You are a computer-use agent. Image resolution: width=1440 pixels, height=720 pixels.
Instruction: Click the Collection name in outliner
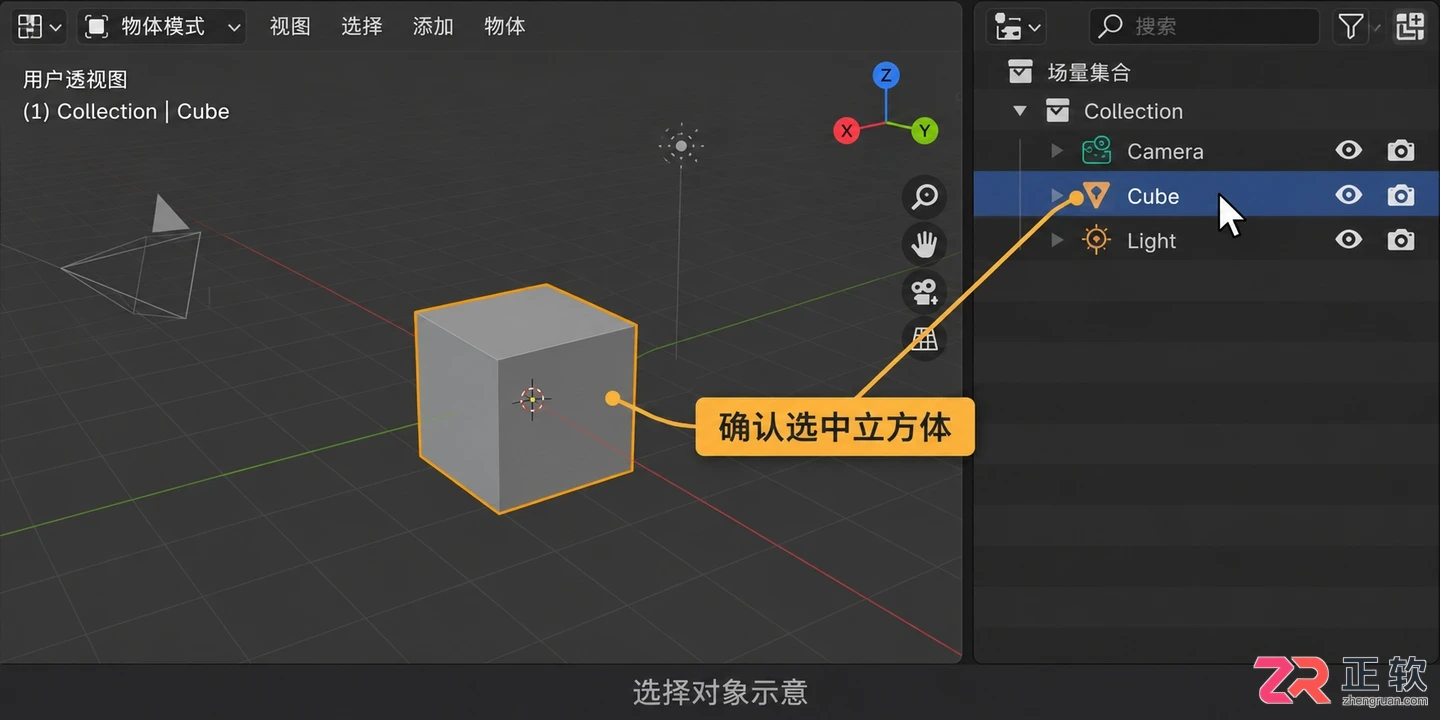[1133, 111]
